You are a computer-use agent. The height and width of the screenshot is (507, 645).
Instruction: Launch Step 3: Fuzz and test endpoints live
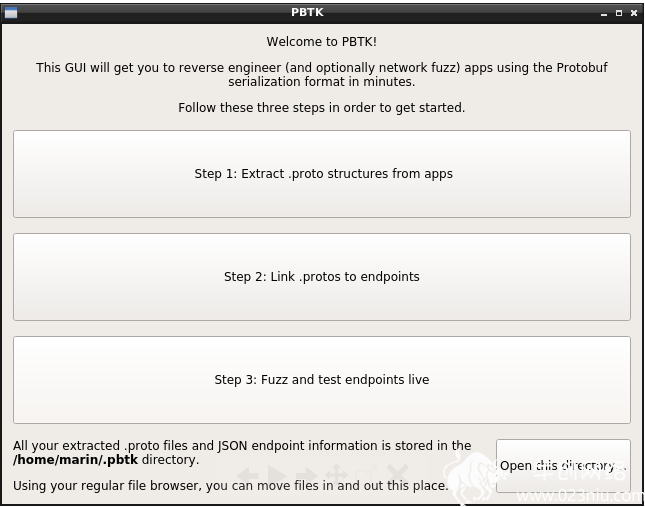click(322, 380)
